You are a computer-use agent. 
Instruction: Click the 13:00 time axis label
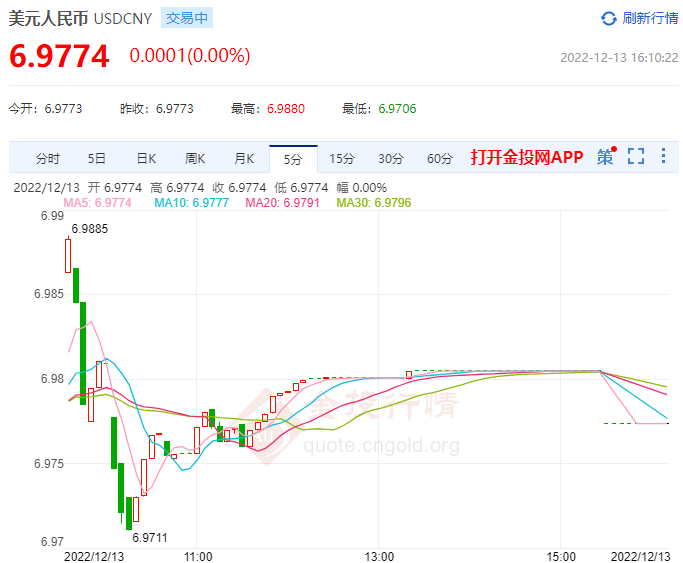tap(379, 556)
